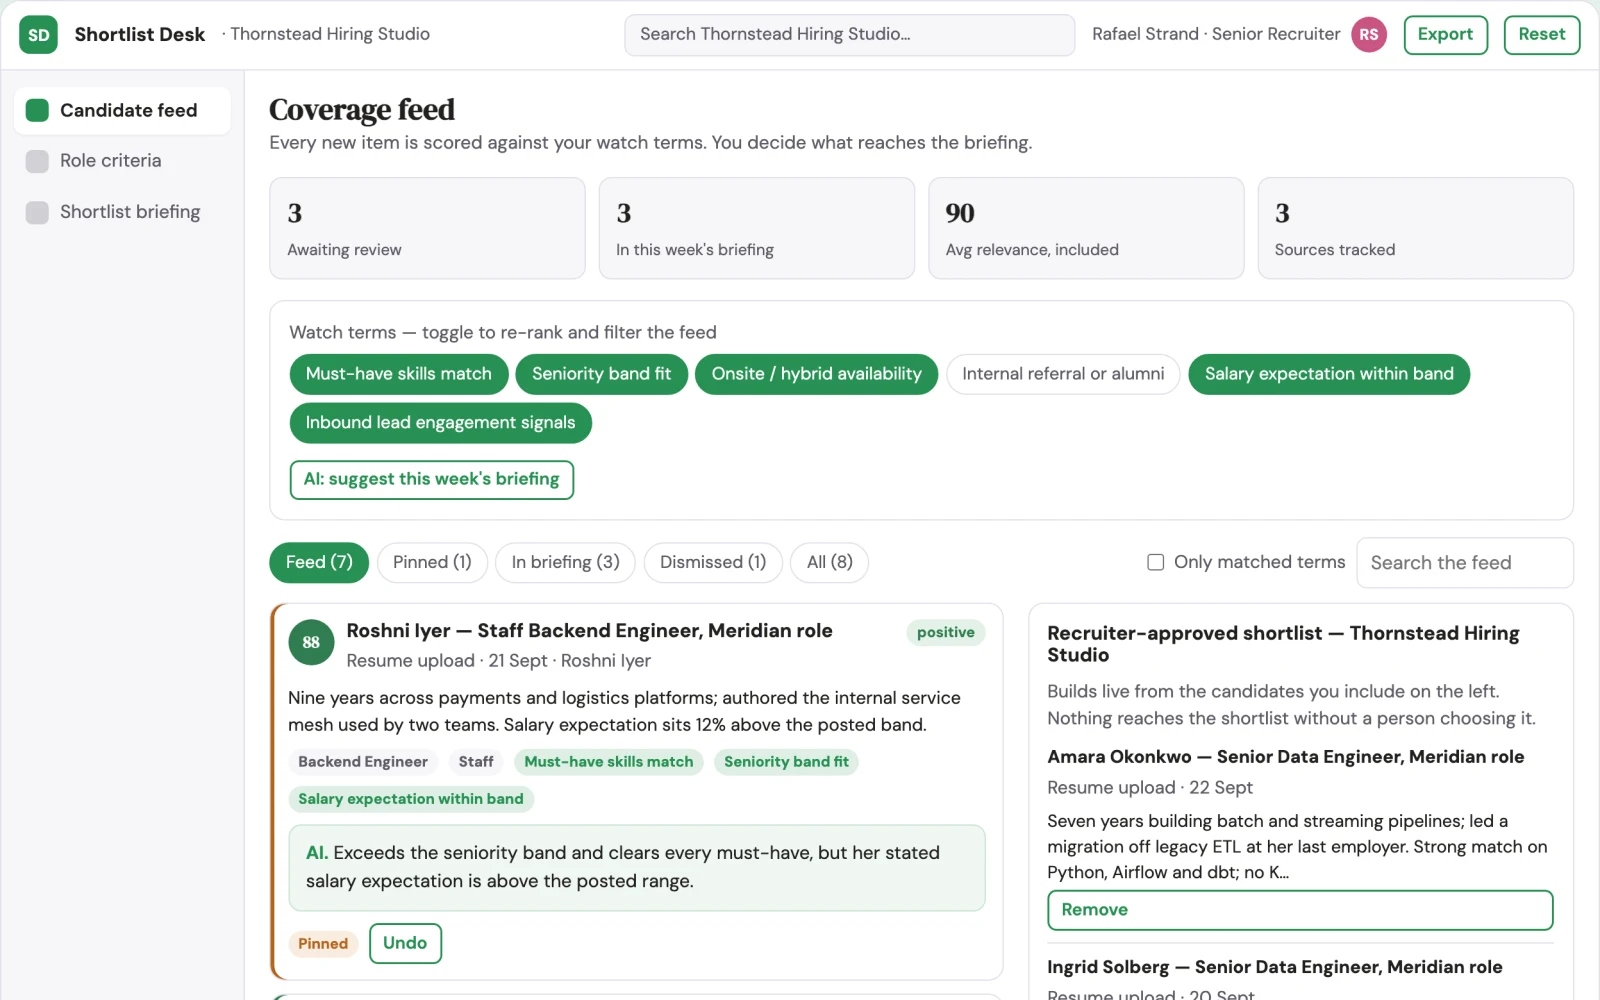Open Candidate feed in sidebar
Image resolution: width=1600 pixels, height=1000 pixels.
click(x=122, y=110)
